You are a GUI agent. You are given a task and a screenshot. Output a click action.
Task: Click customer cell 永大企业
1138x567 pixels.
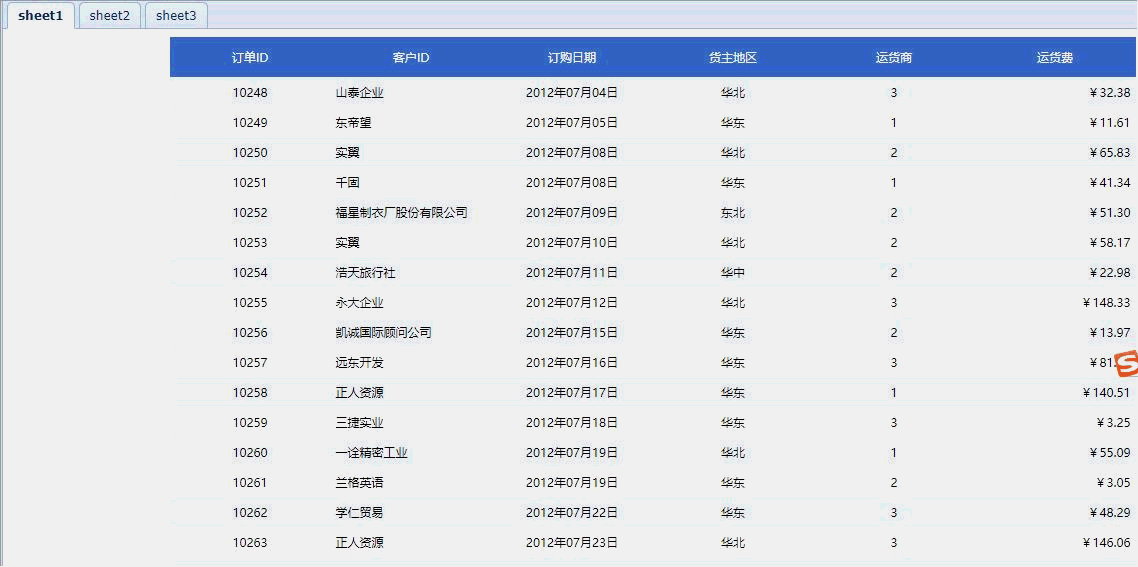point(359,303)
